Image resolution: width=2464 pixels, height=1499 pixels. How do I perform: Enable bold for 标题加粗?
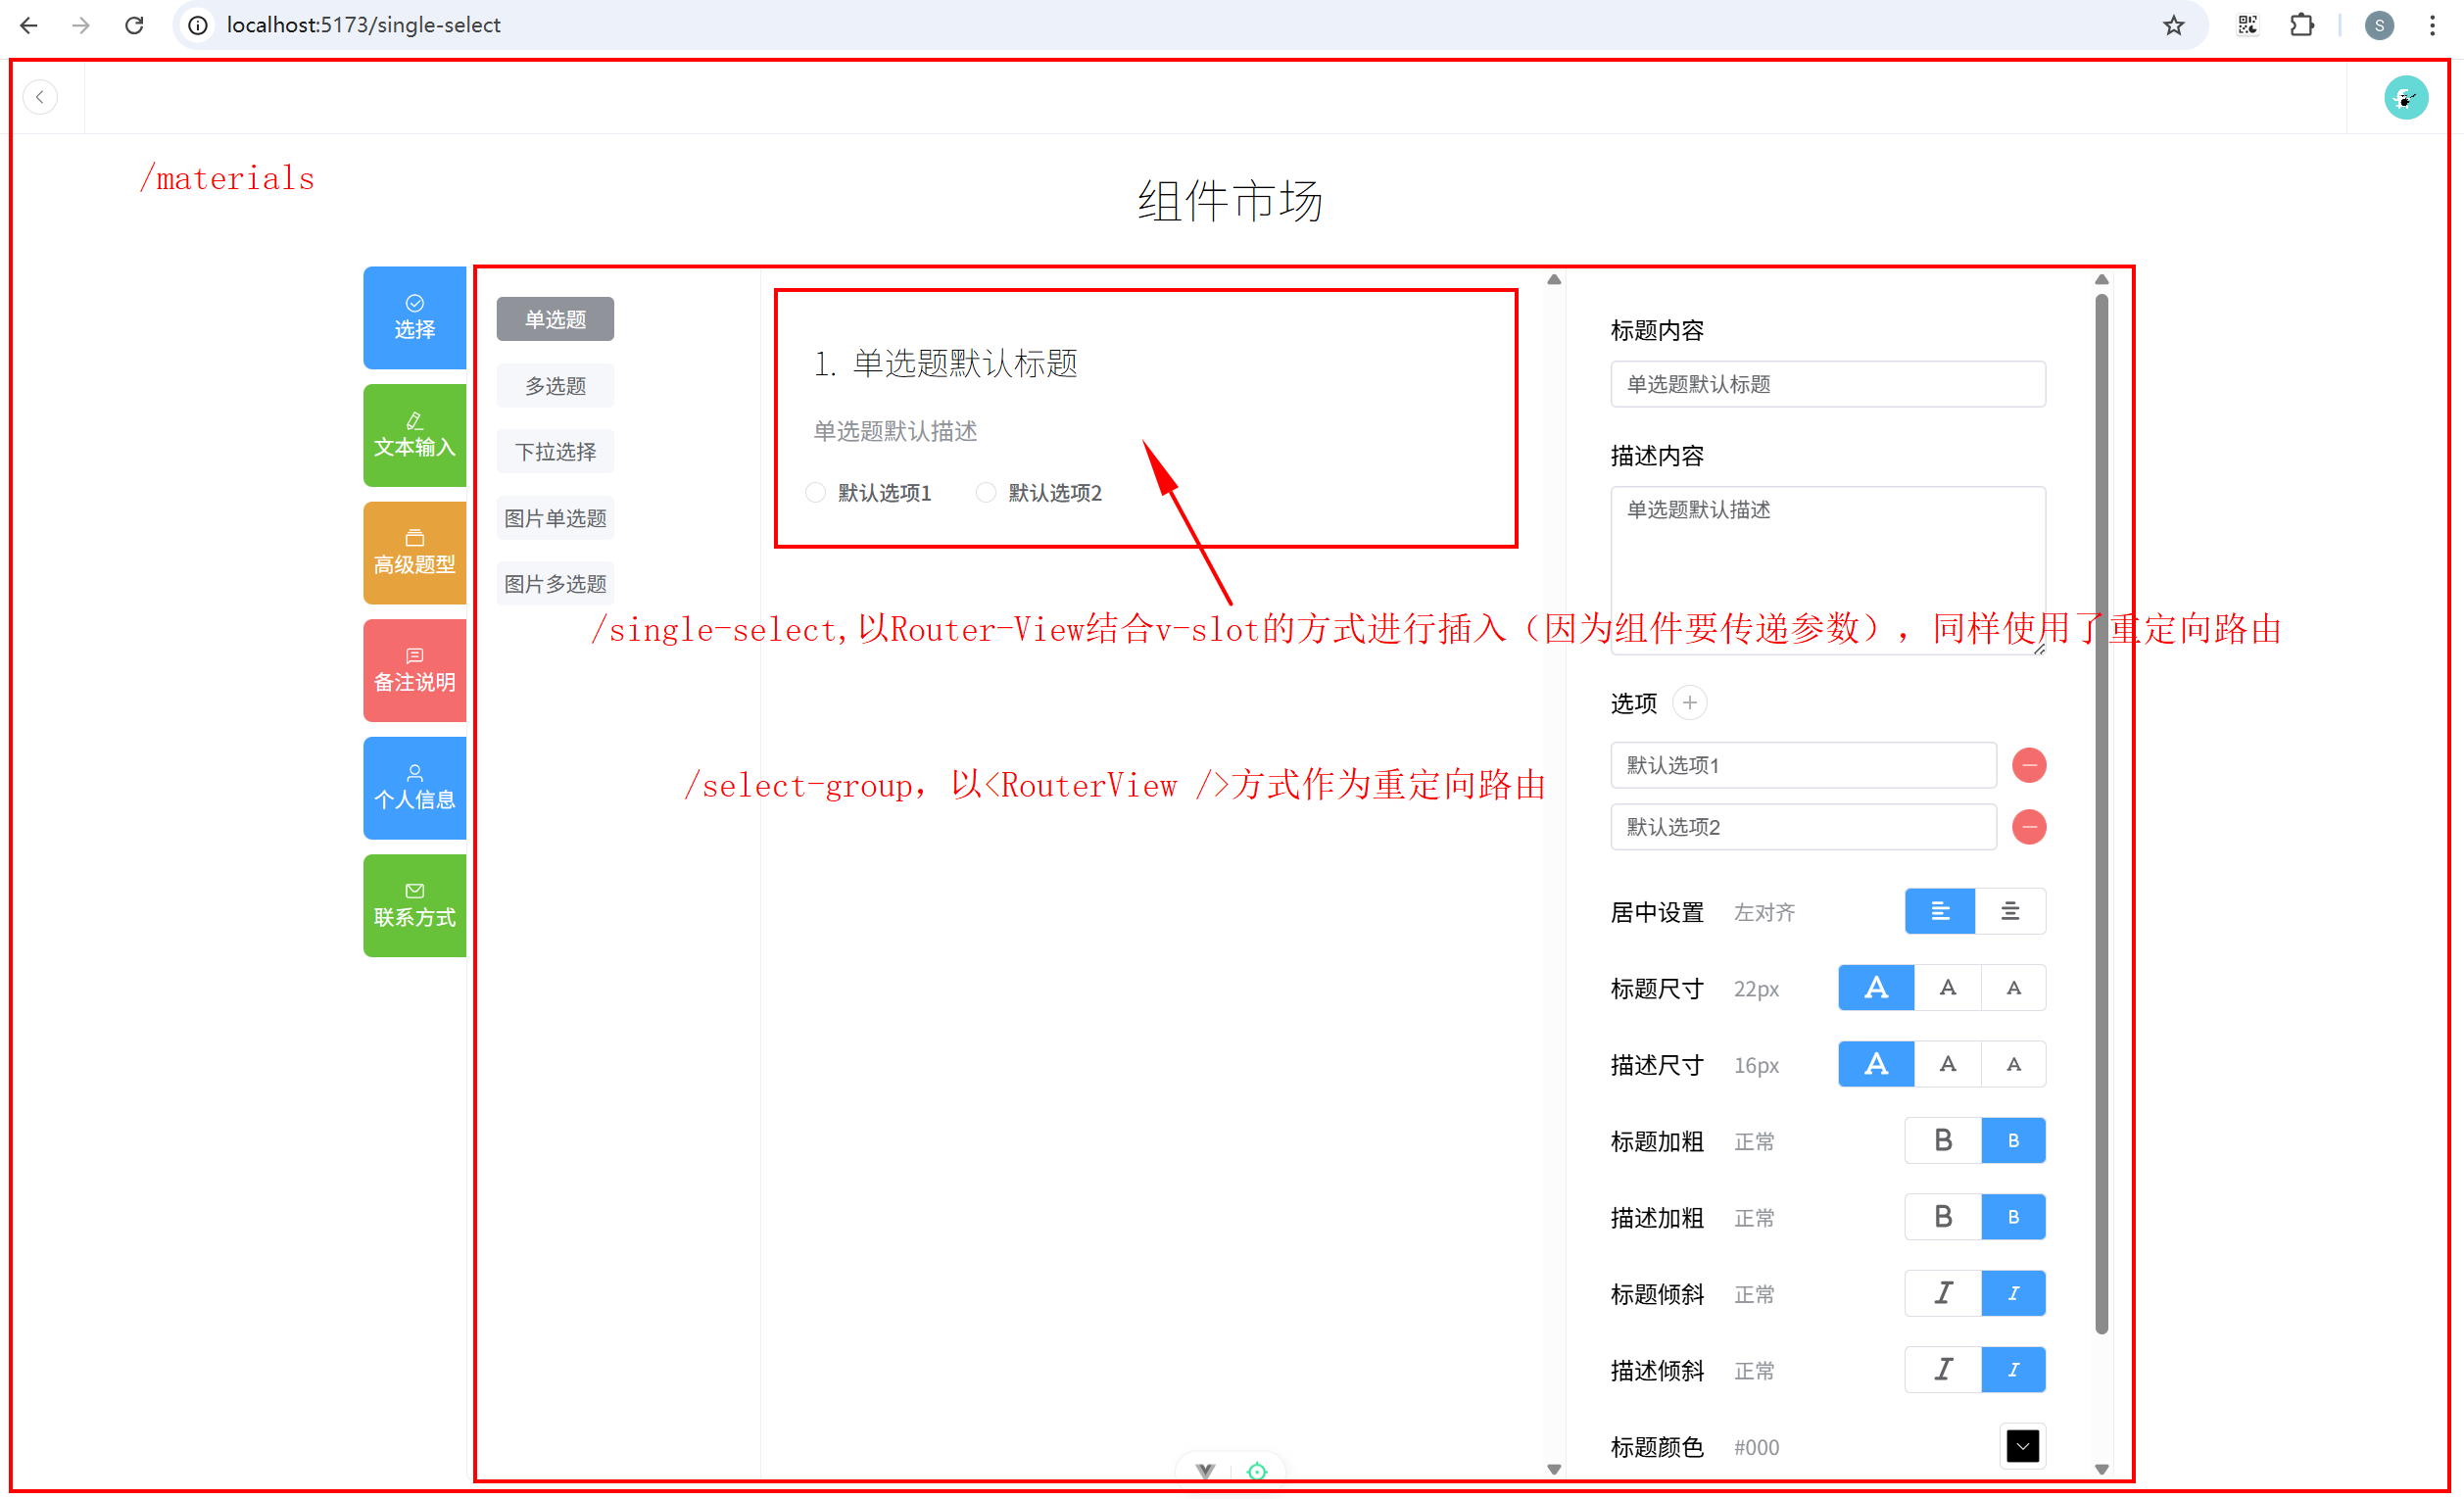point(1942,1140)
